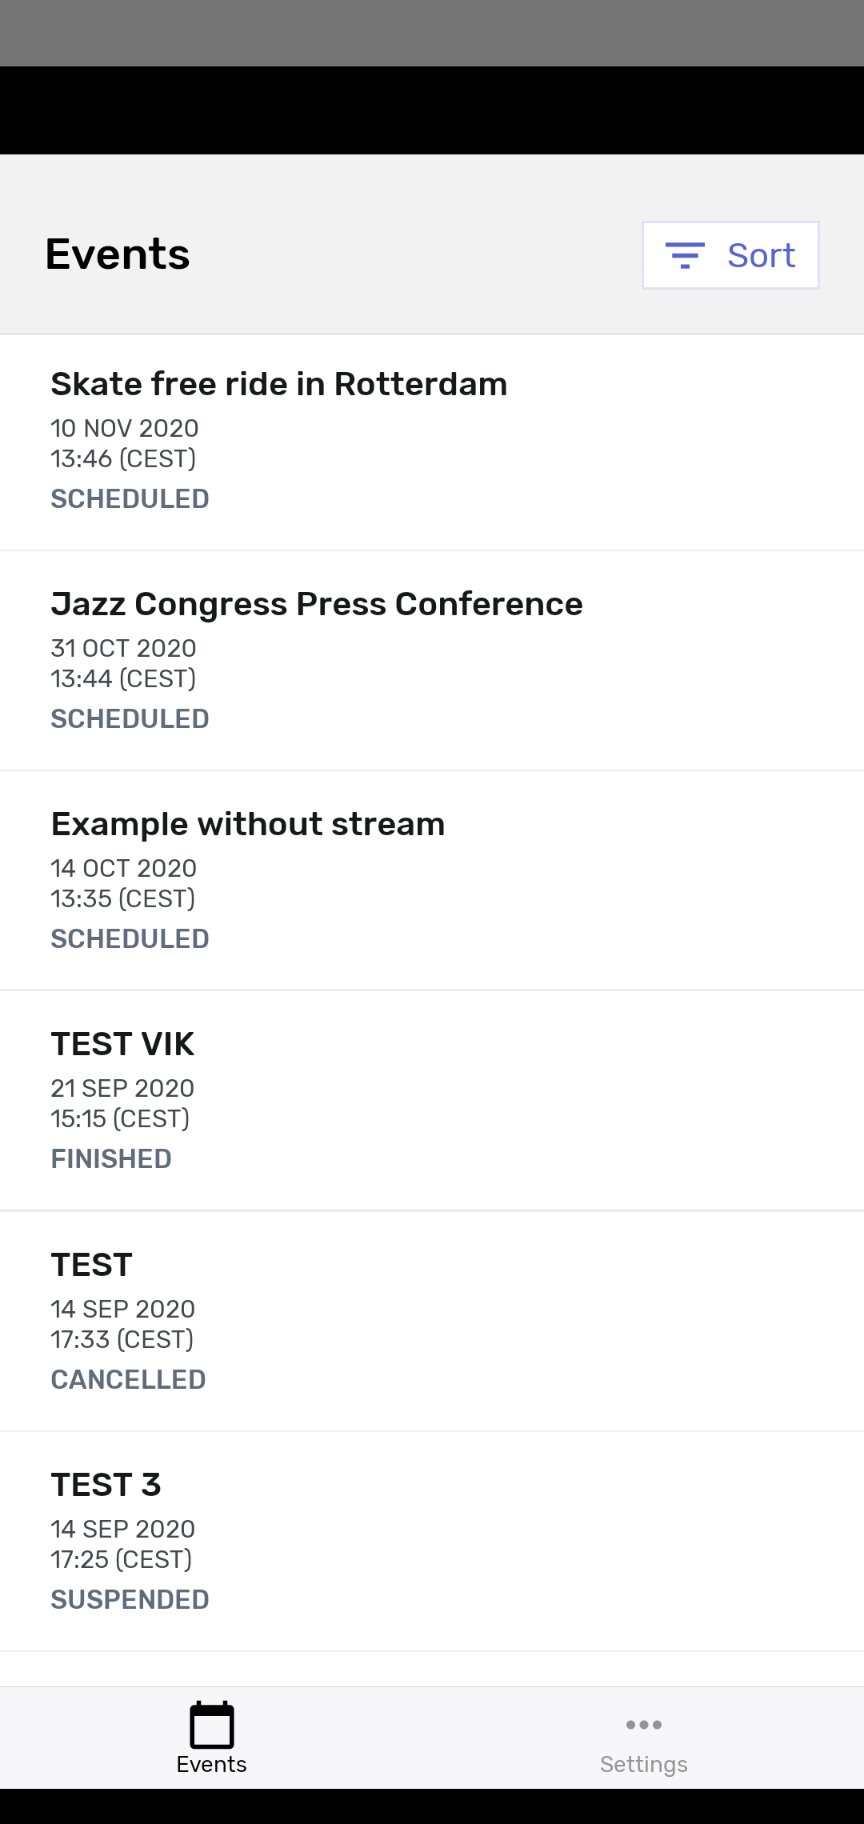Tap the Settings three-dots icon
Image resolution: width=864 pixels, height=1824 pixels.
click(643, 1724)
